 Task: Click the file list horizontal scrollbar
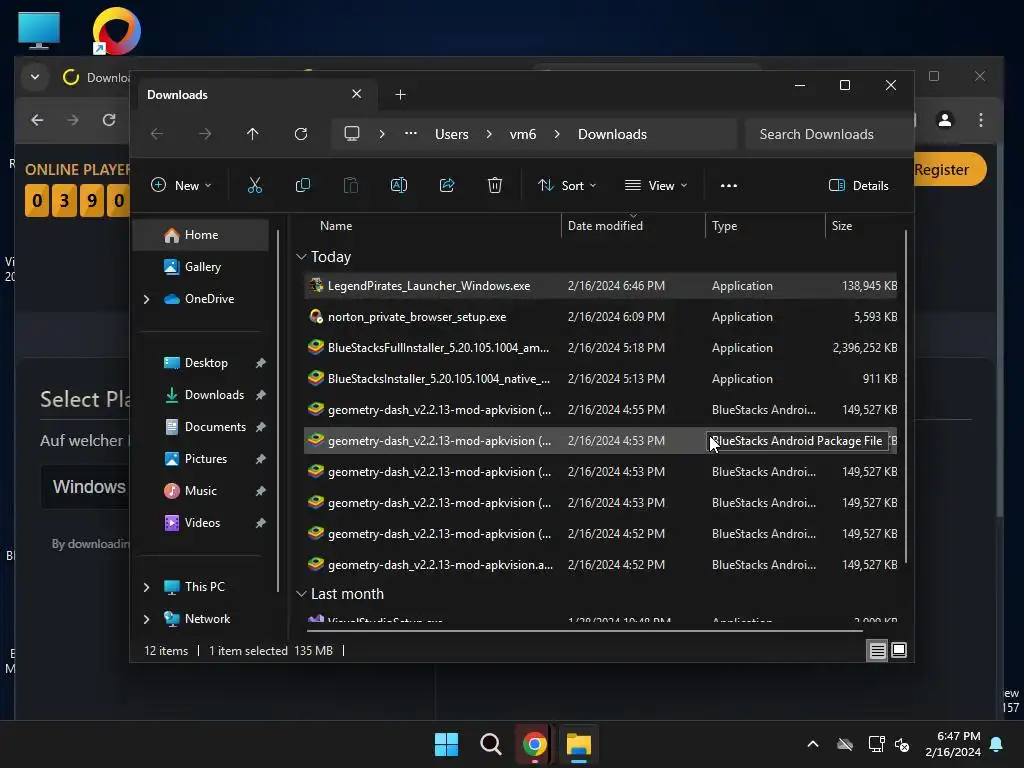tap(586, 631)
